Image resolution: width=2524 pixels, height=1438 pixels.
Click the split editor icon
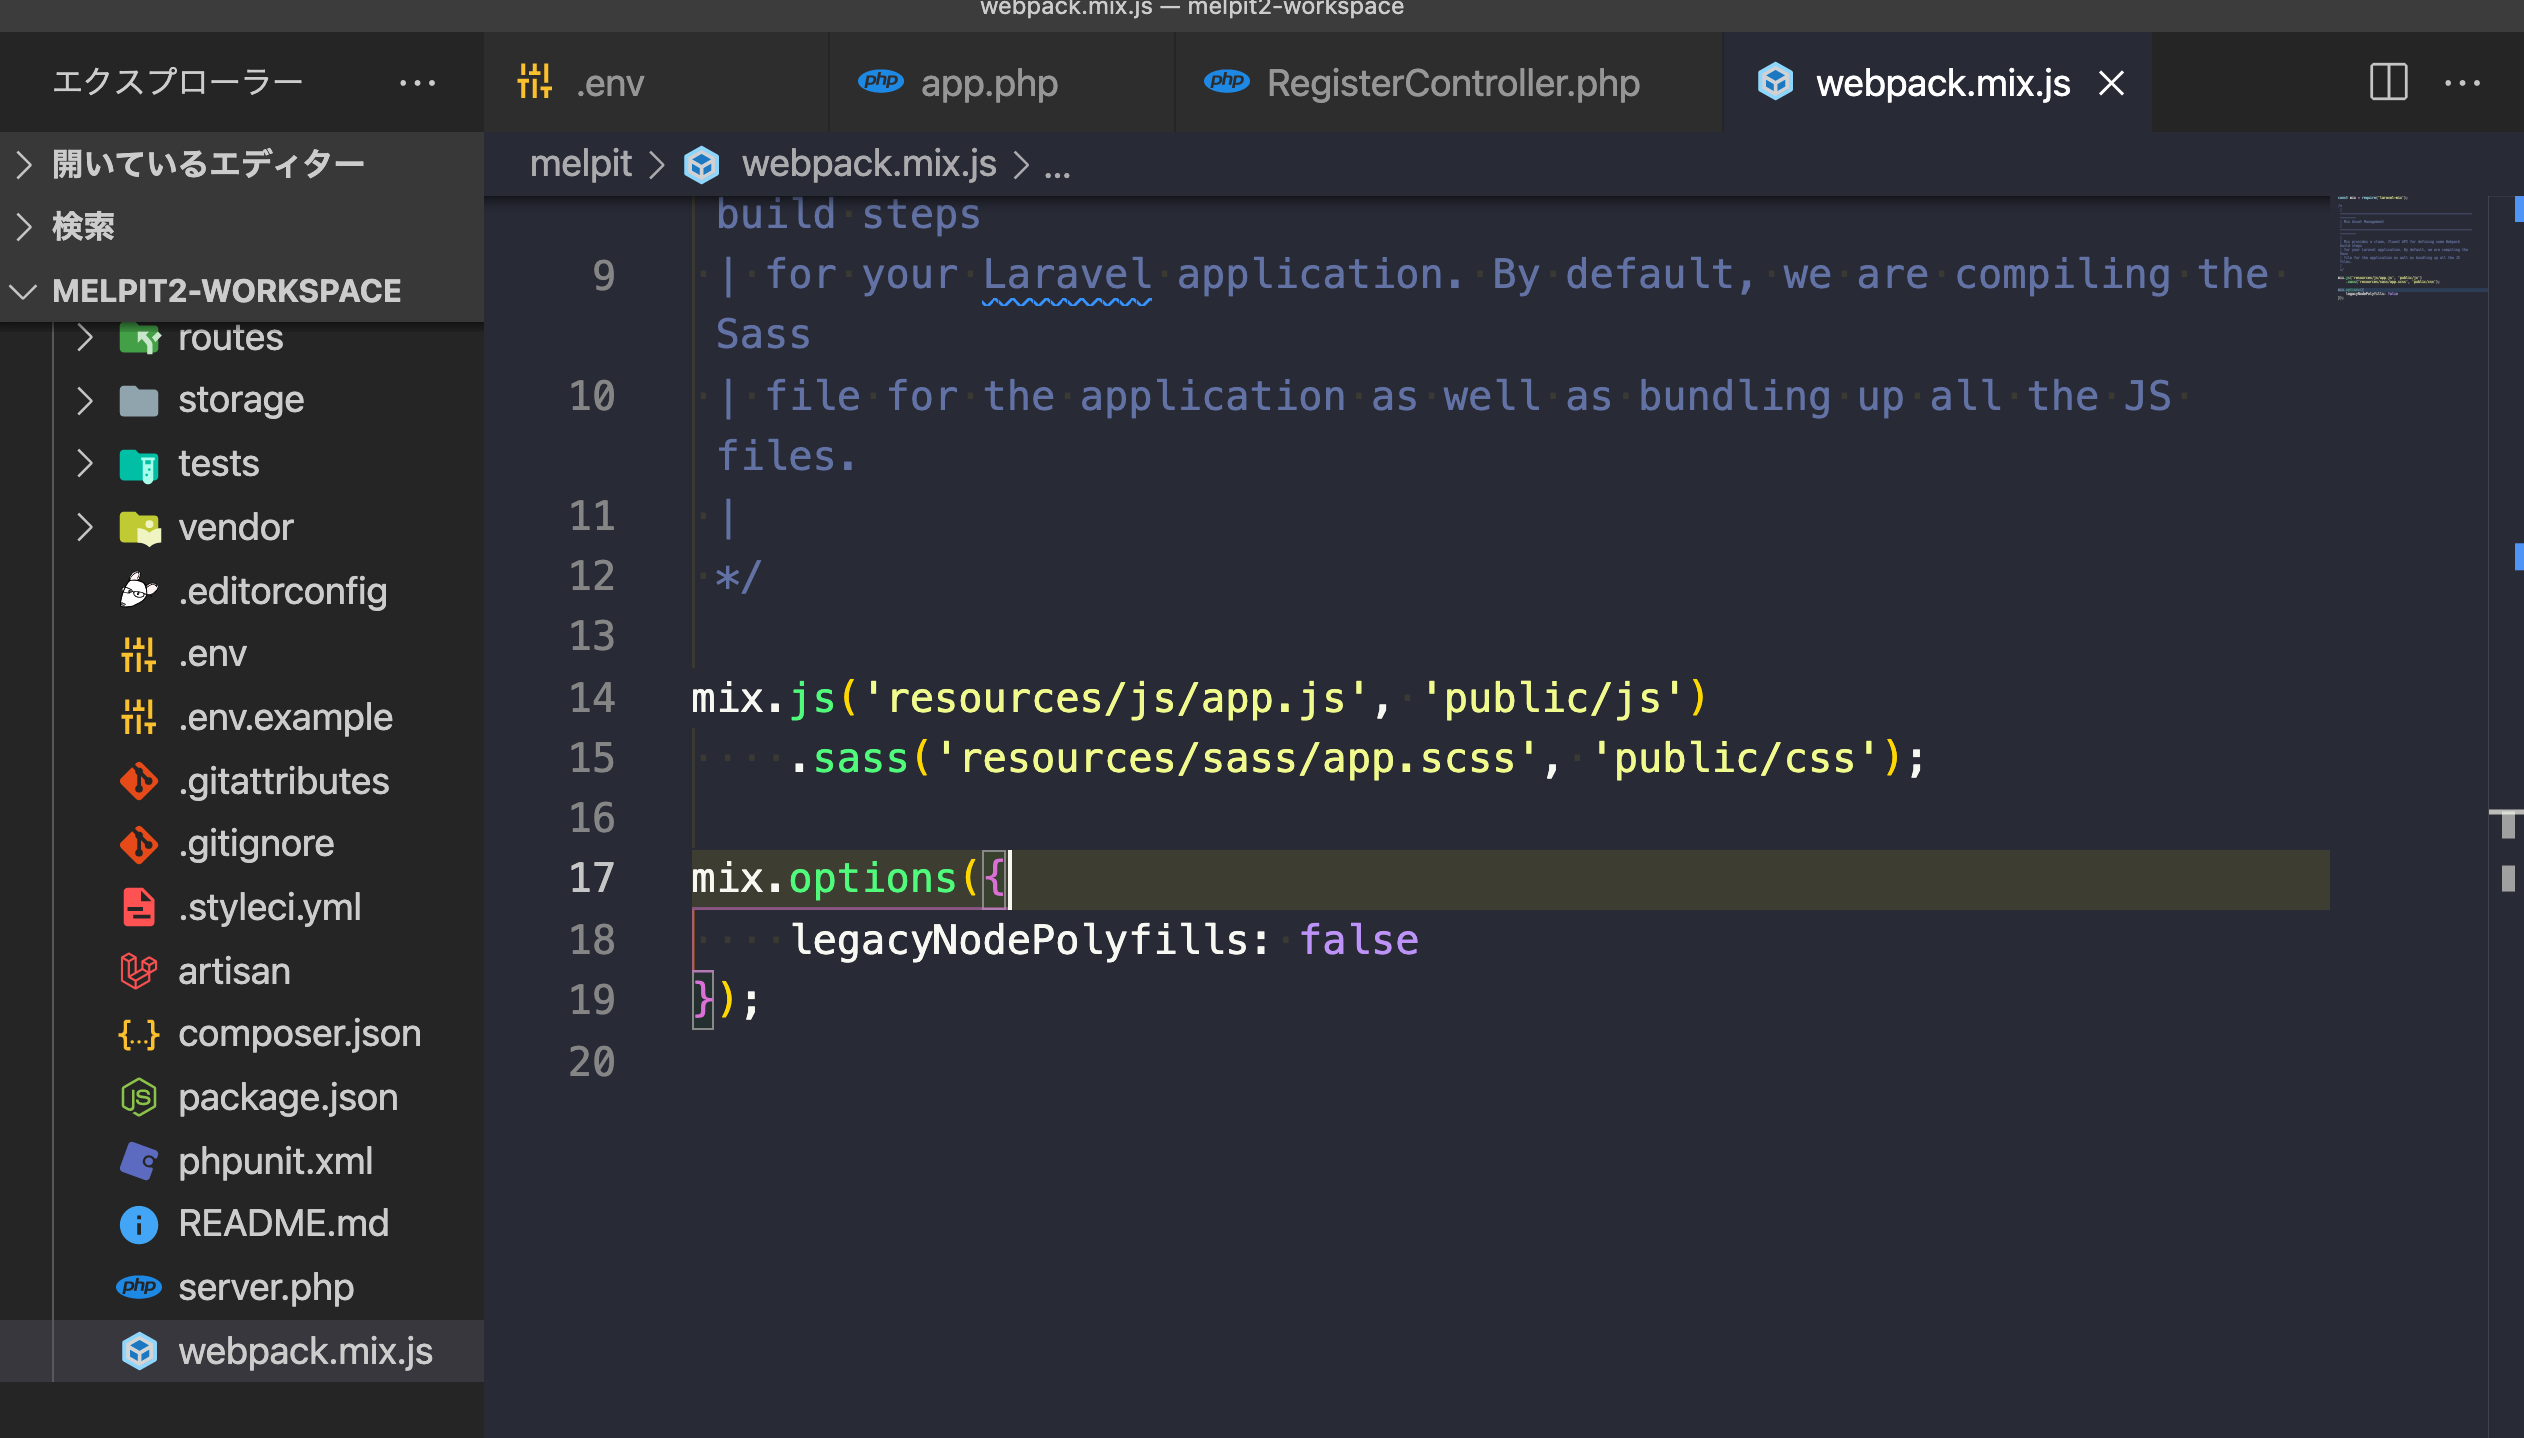[x=2387, y=83]
